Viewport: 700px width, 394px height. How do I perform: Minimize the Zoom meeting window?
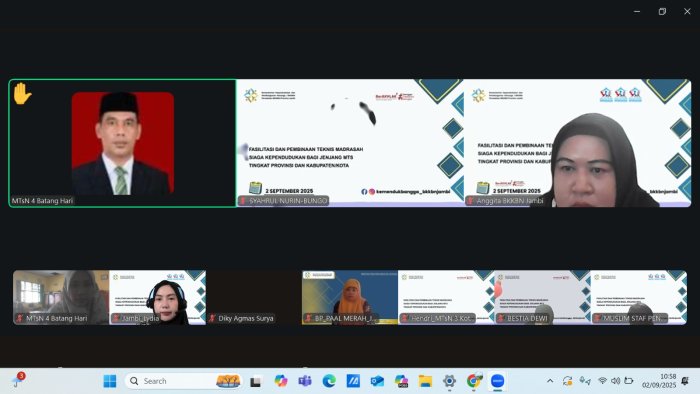click(x=637, y=12)
